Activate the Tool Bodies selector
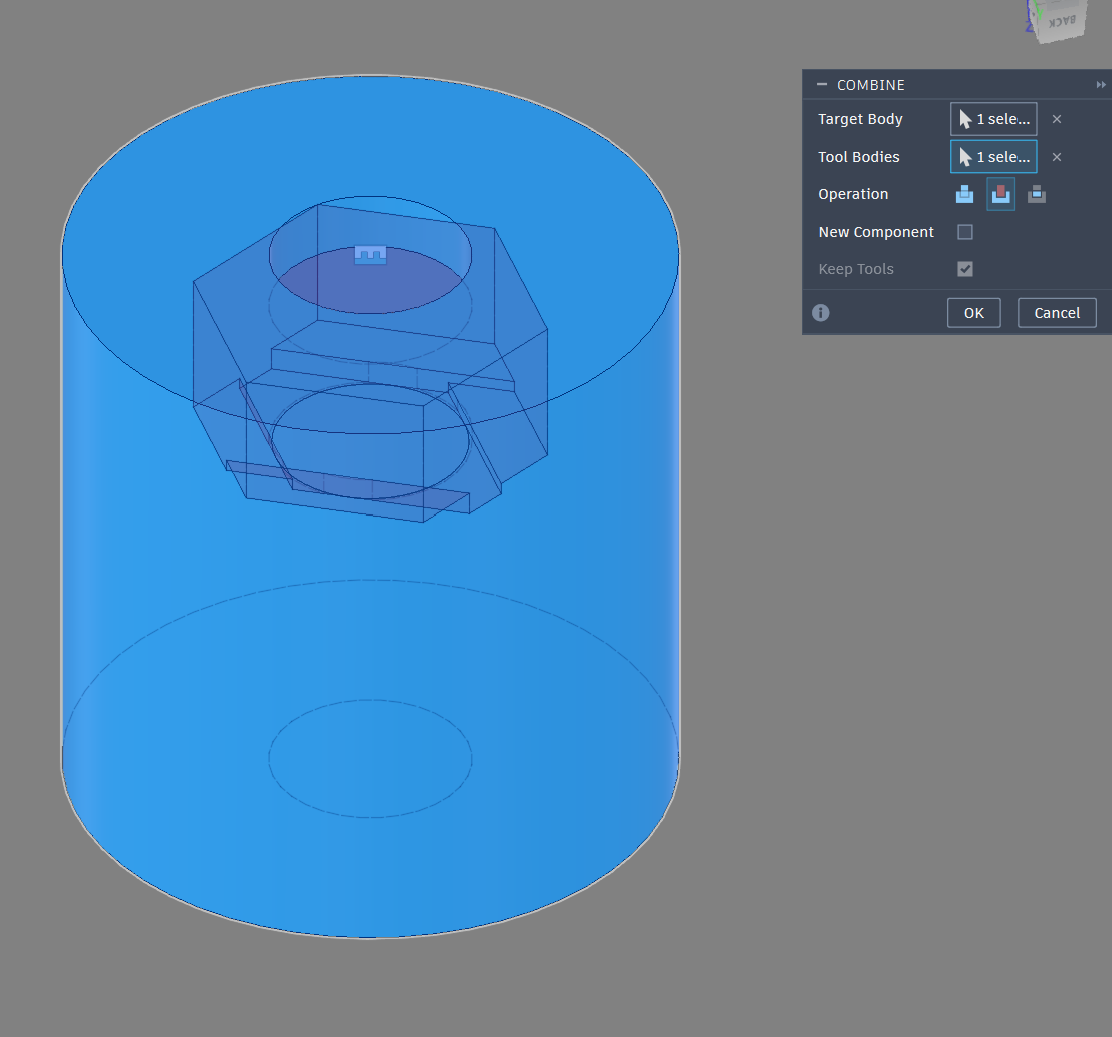Image resolution: width=1112 pixels, height=1037 pixels. pyautogui.click(x=993, y=157)
